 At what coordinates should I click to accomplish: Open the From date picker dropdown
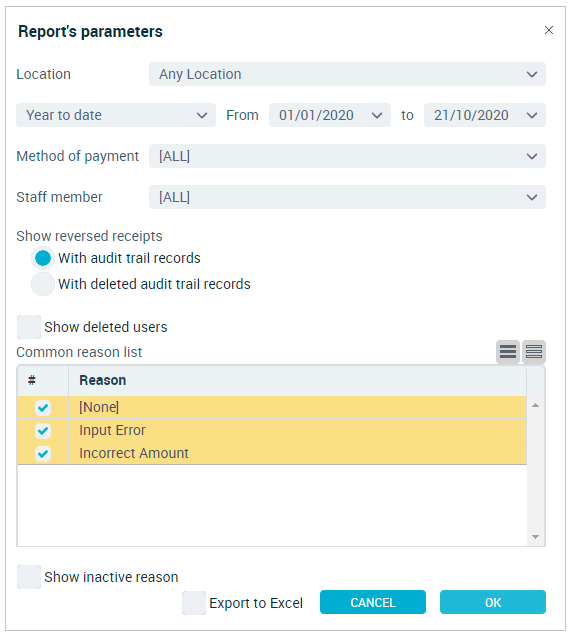330,115
